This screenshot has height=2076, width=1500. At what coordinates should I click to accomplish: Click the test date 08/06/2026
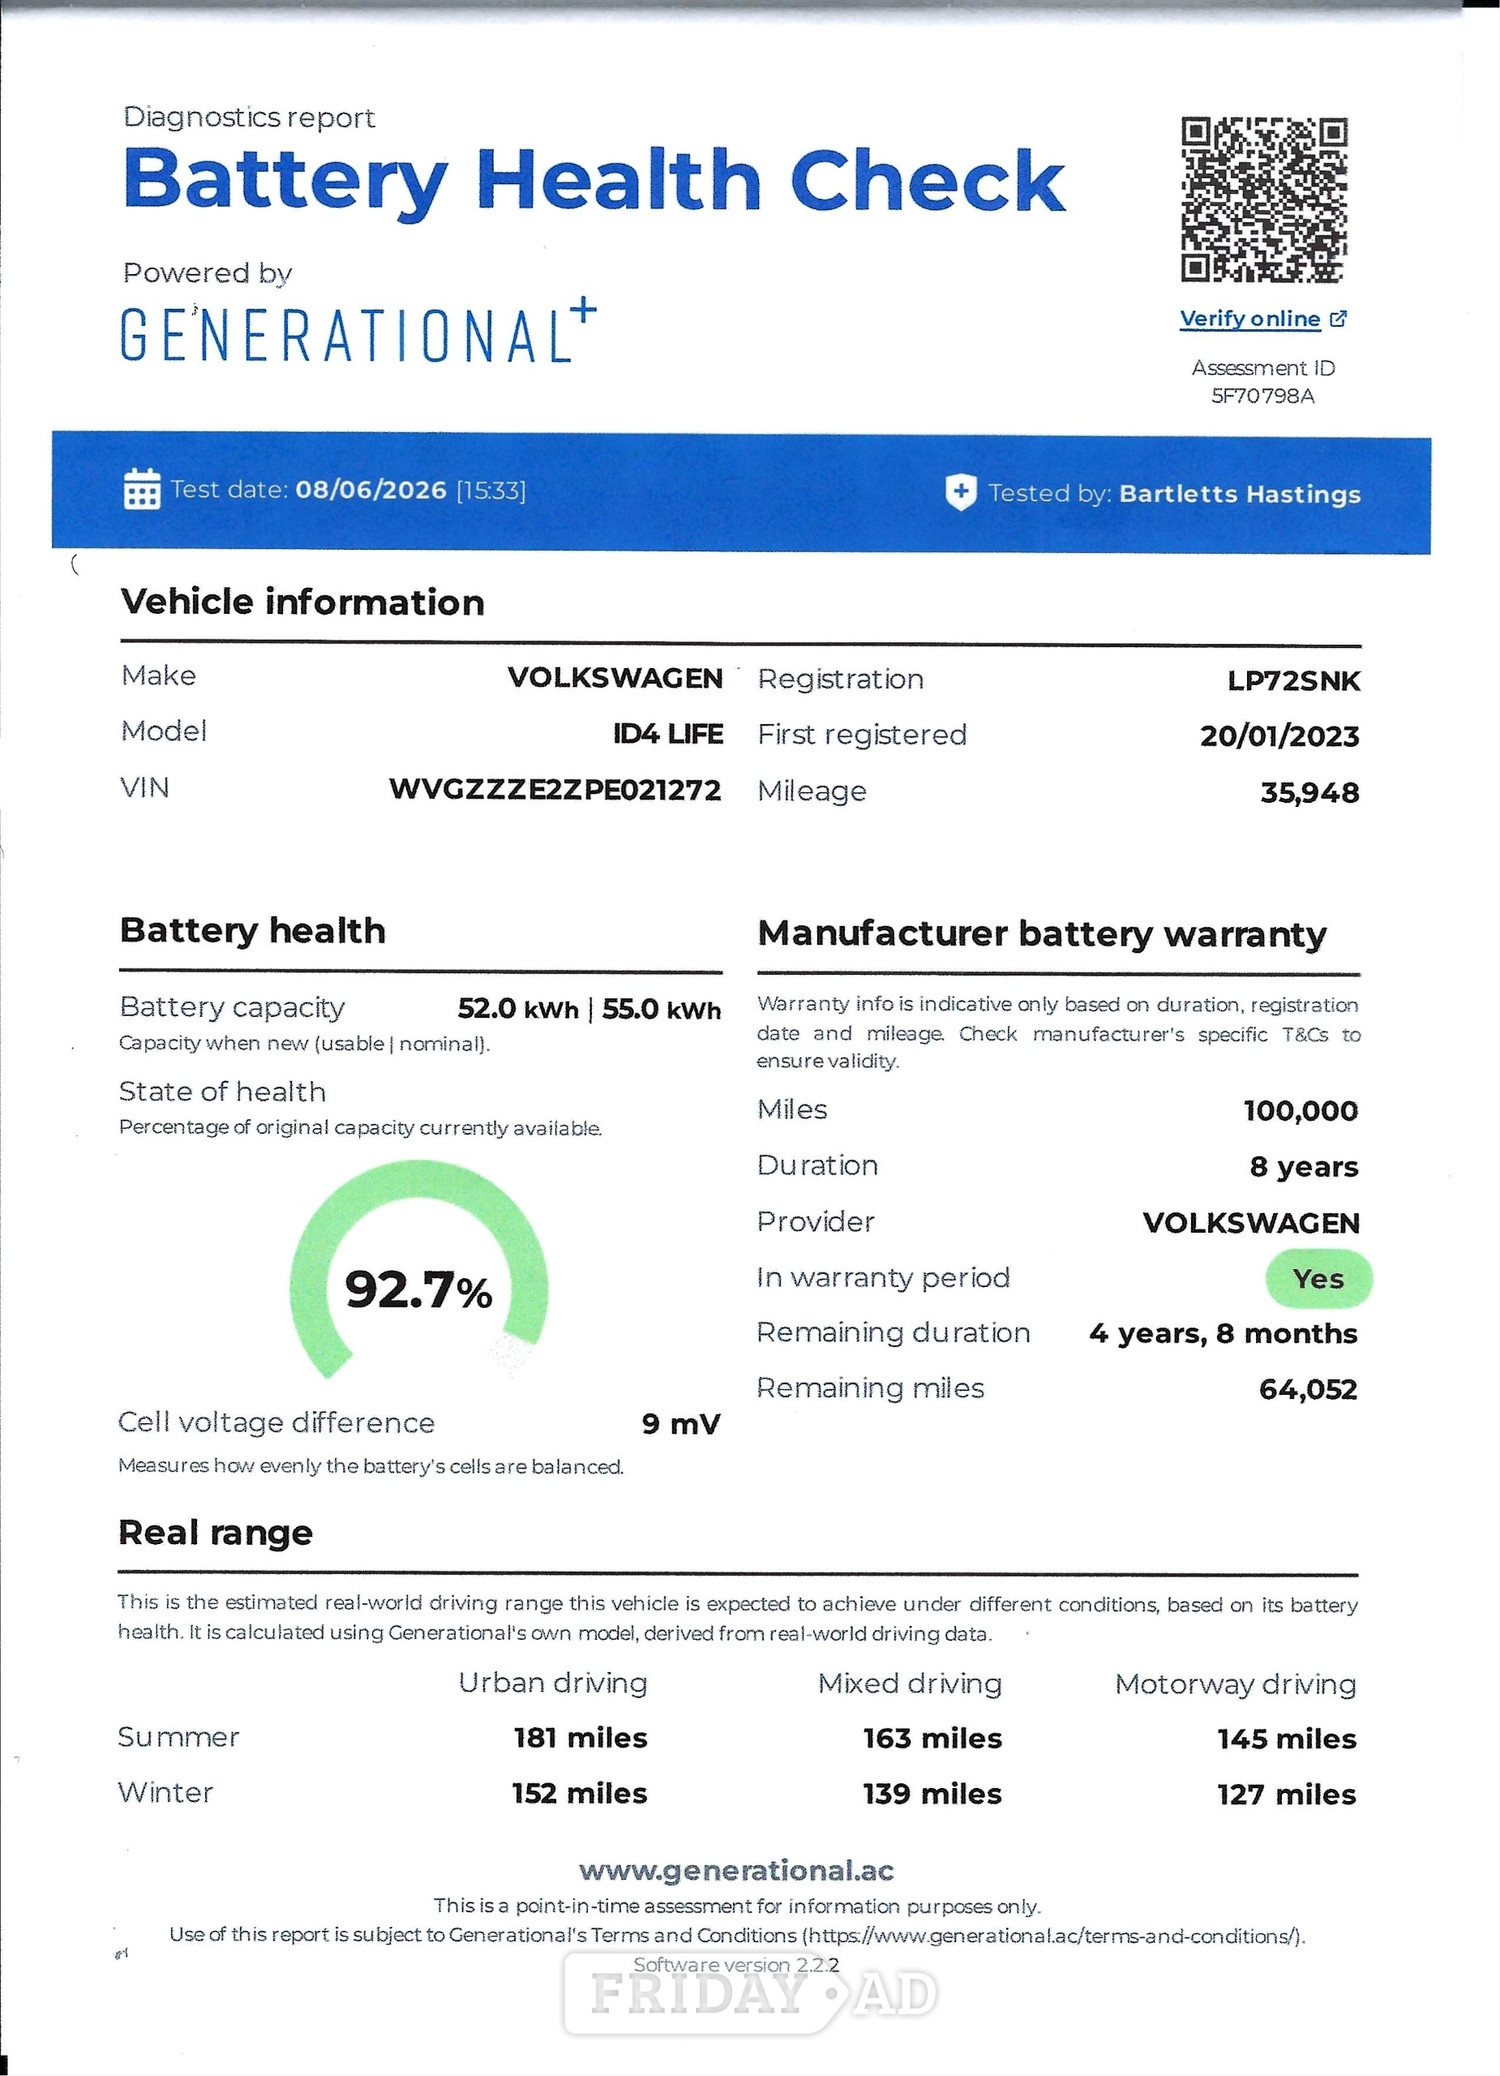click(x=371, y=490)
